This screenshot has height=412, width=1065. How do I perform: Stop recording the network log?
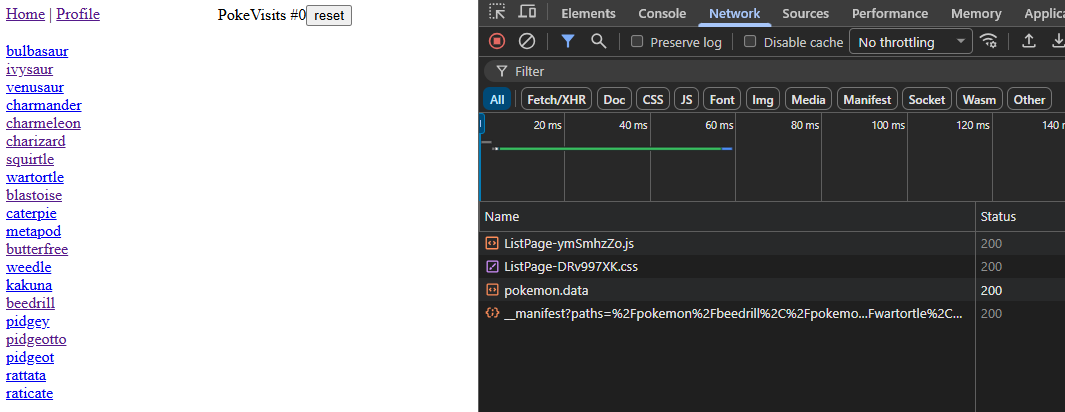[497, 41]
